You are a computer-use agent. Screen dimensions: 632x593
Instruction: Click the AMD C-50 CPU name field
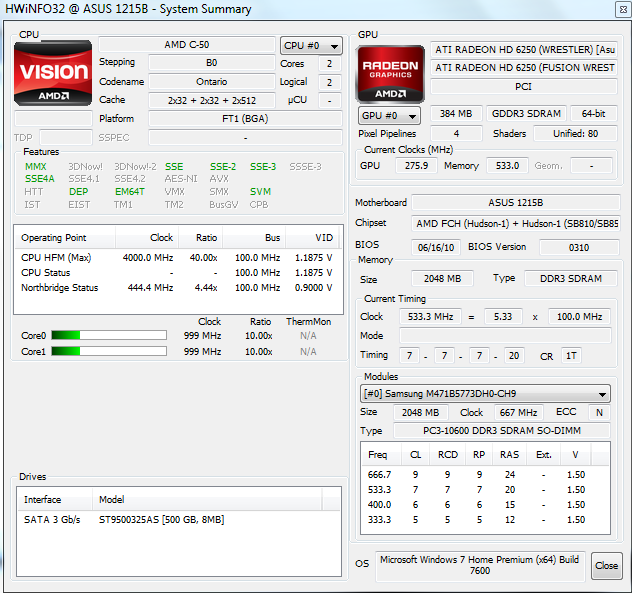[187, 45]
